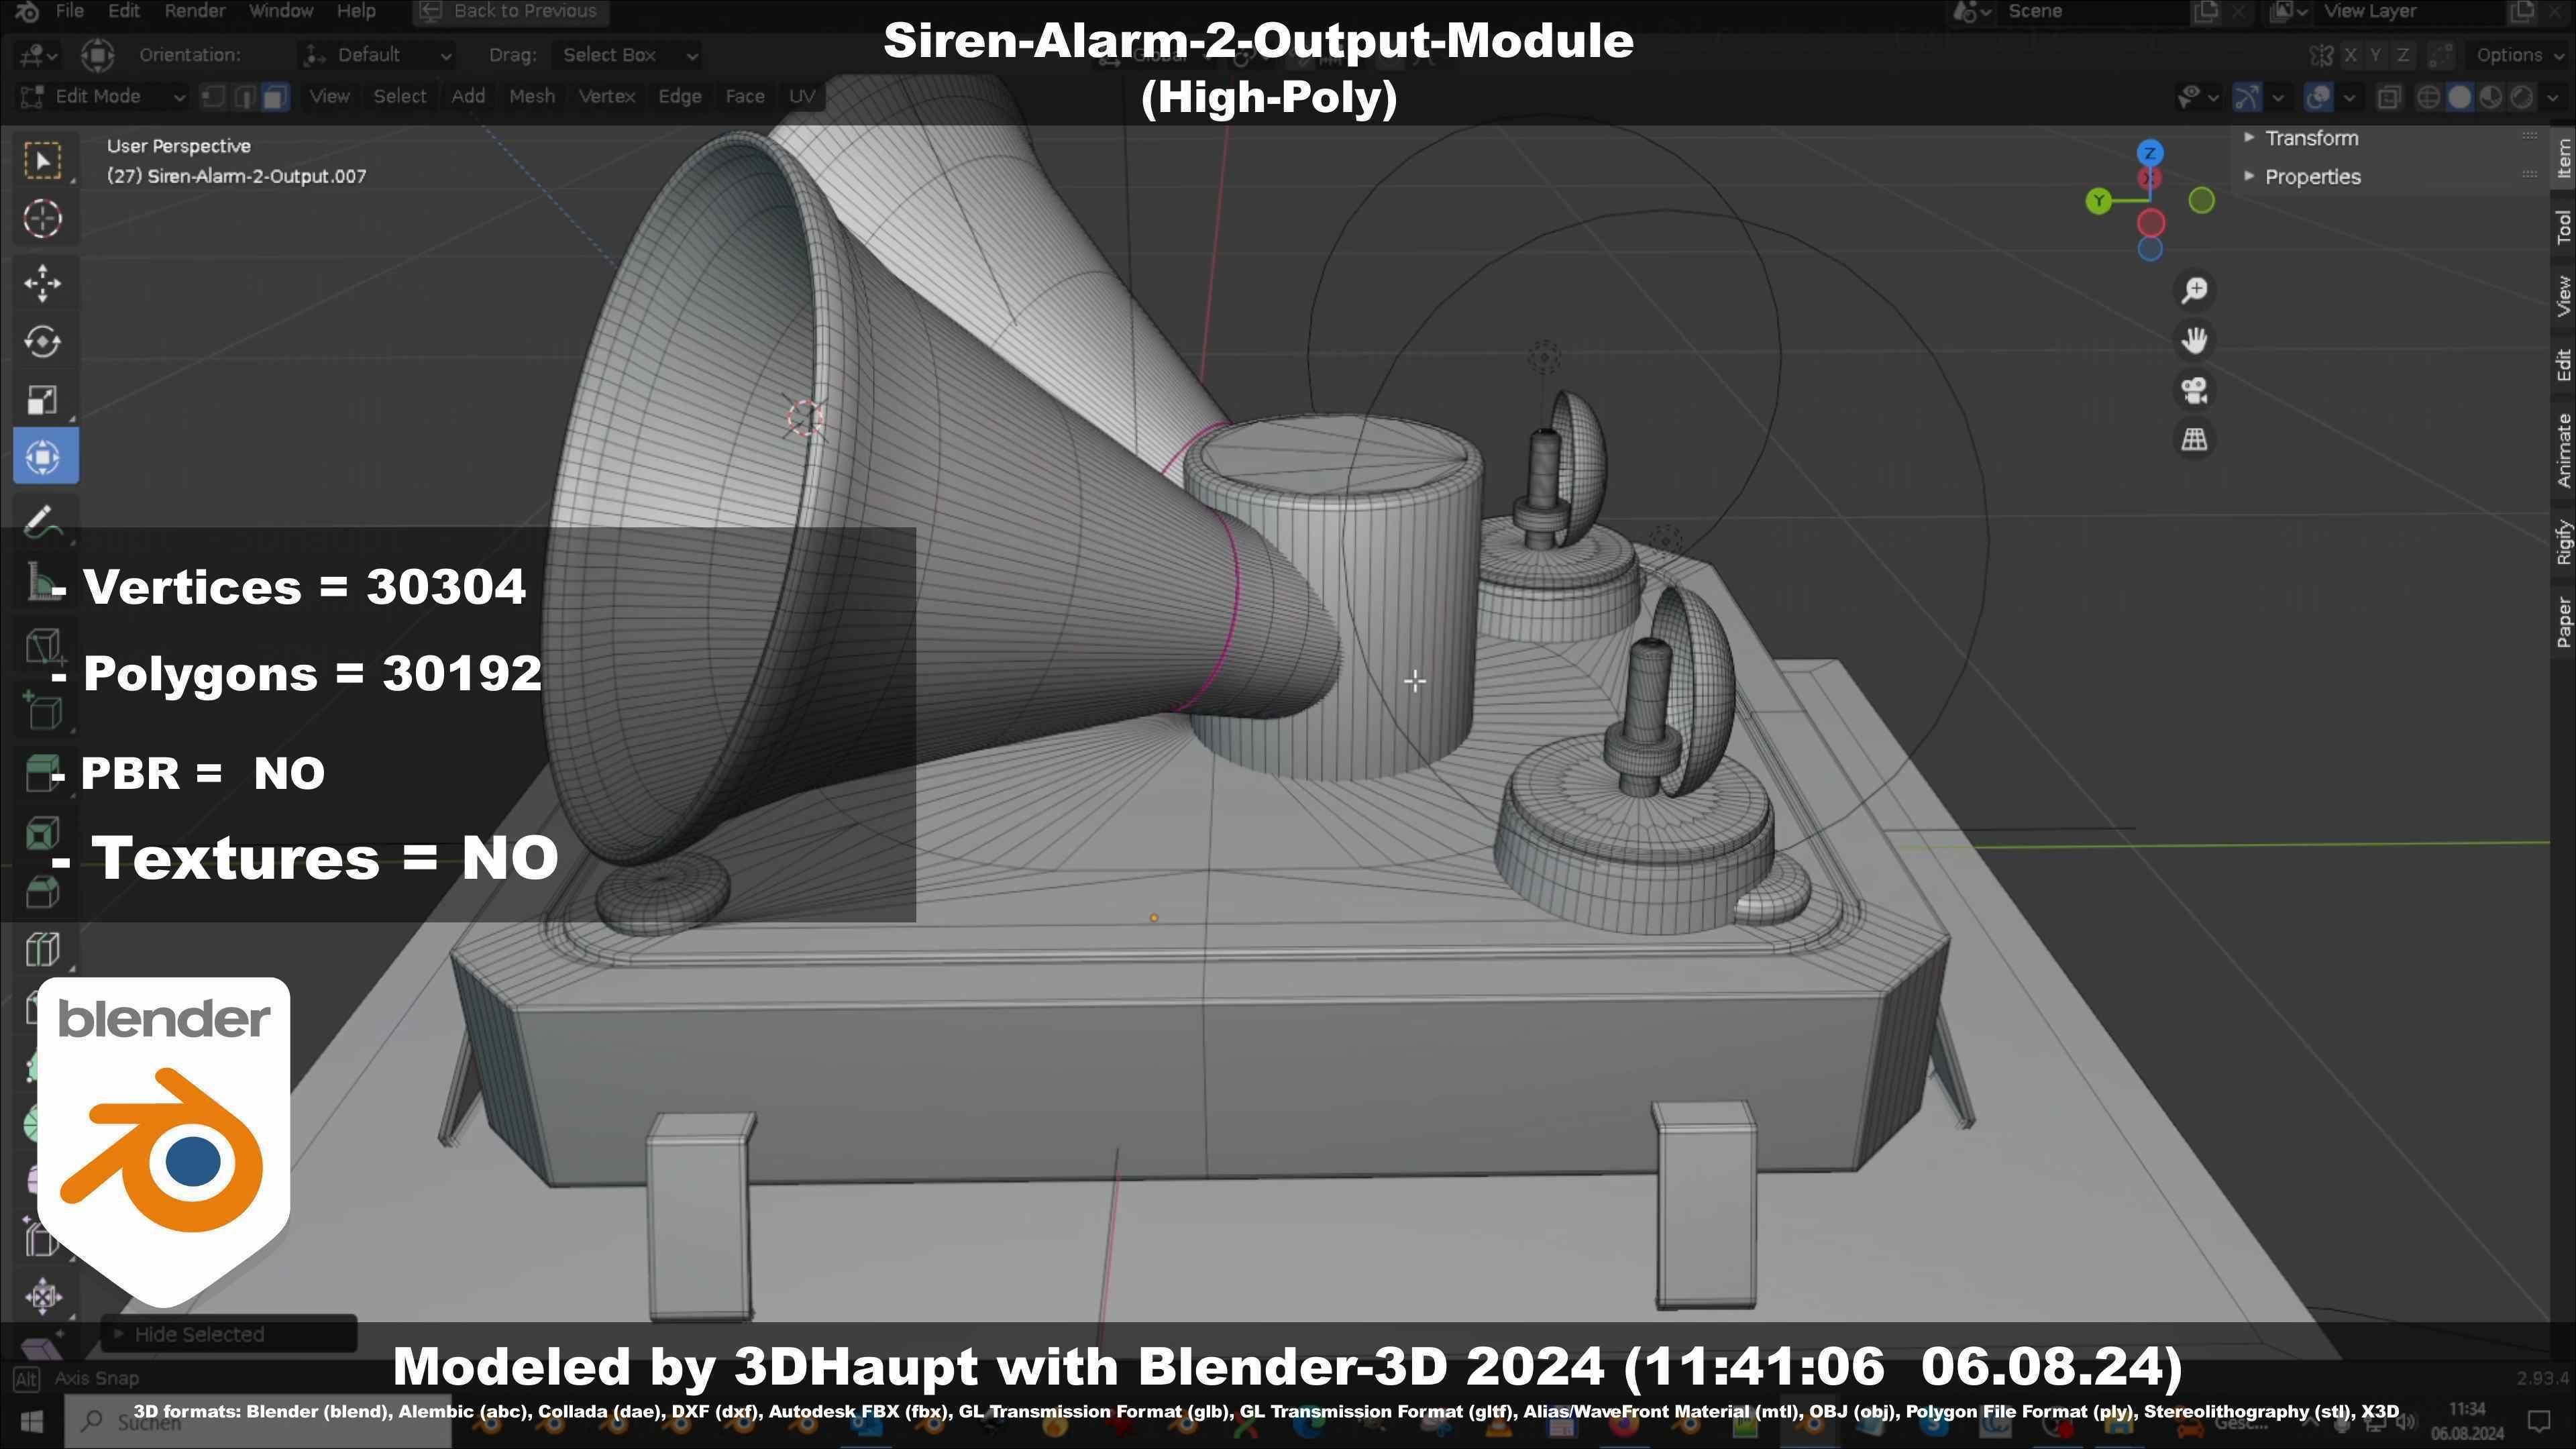Open overlays options dropdown arrow
2576x1449 pixels.
tap(2349, 97)
